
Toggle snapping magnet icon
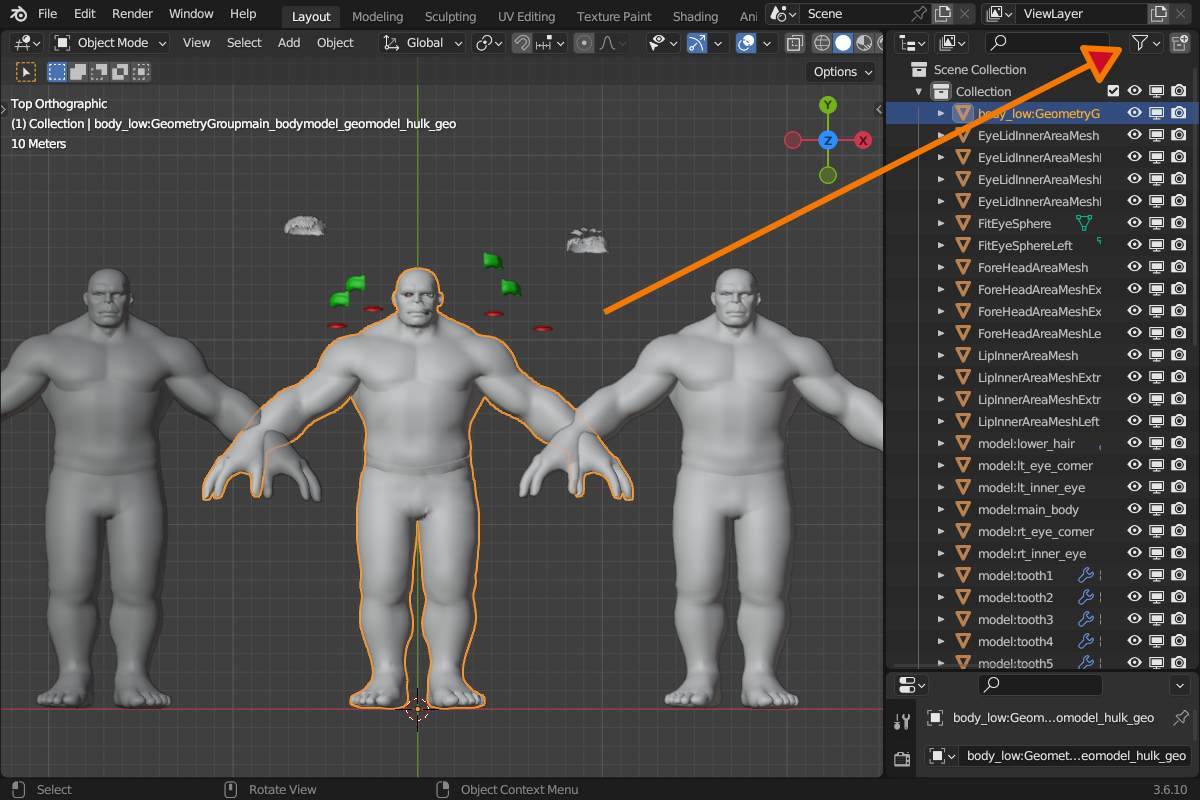coord(522,43)
